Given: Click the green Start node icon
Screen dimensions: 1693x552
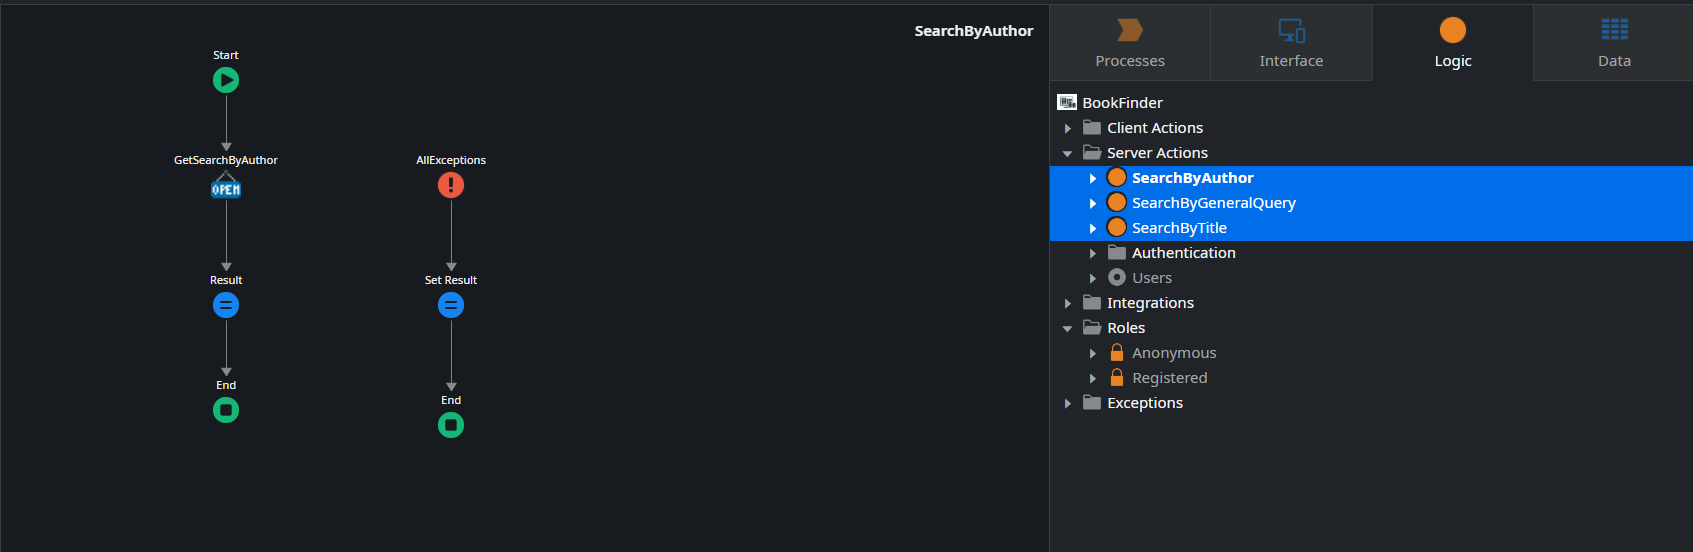Looking at the screenshot, I should (226, 80).
